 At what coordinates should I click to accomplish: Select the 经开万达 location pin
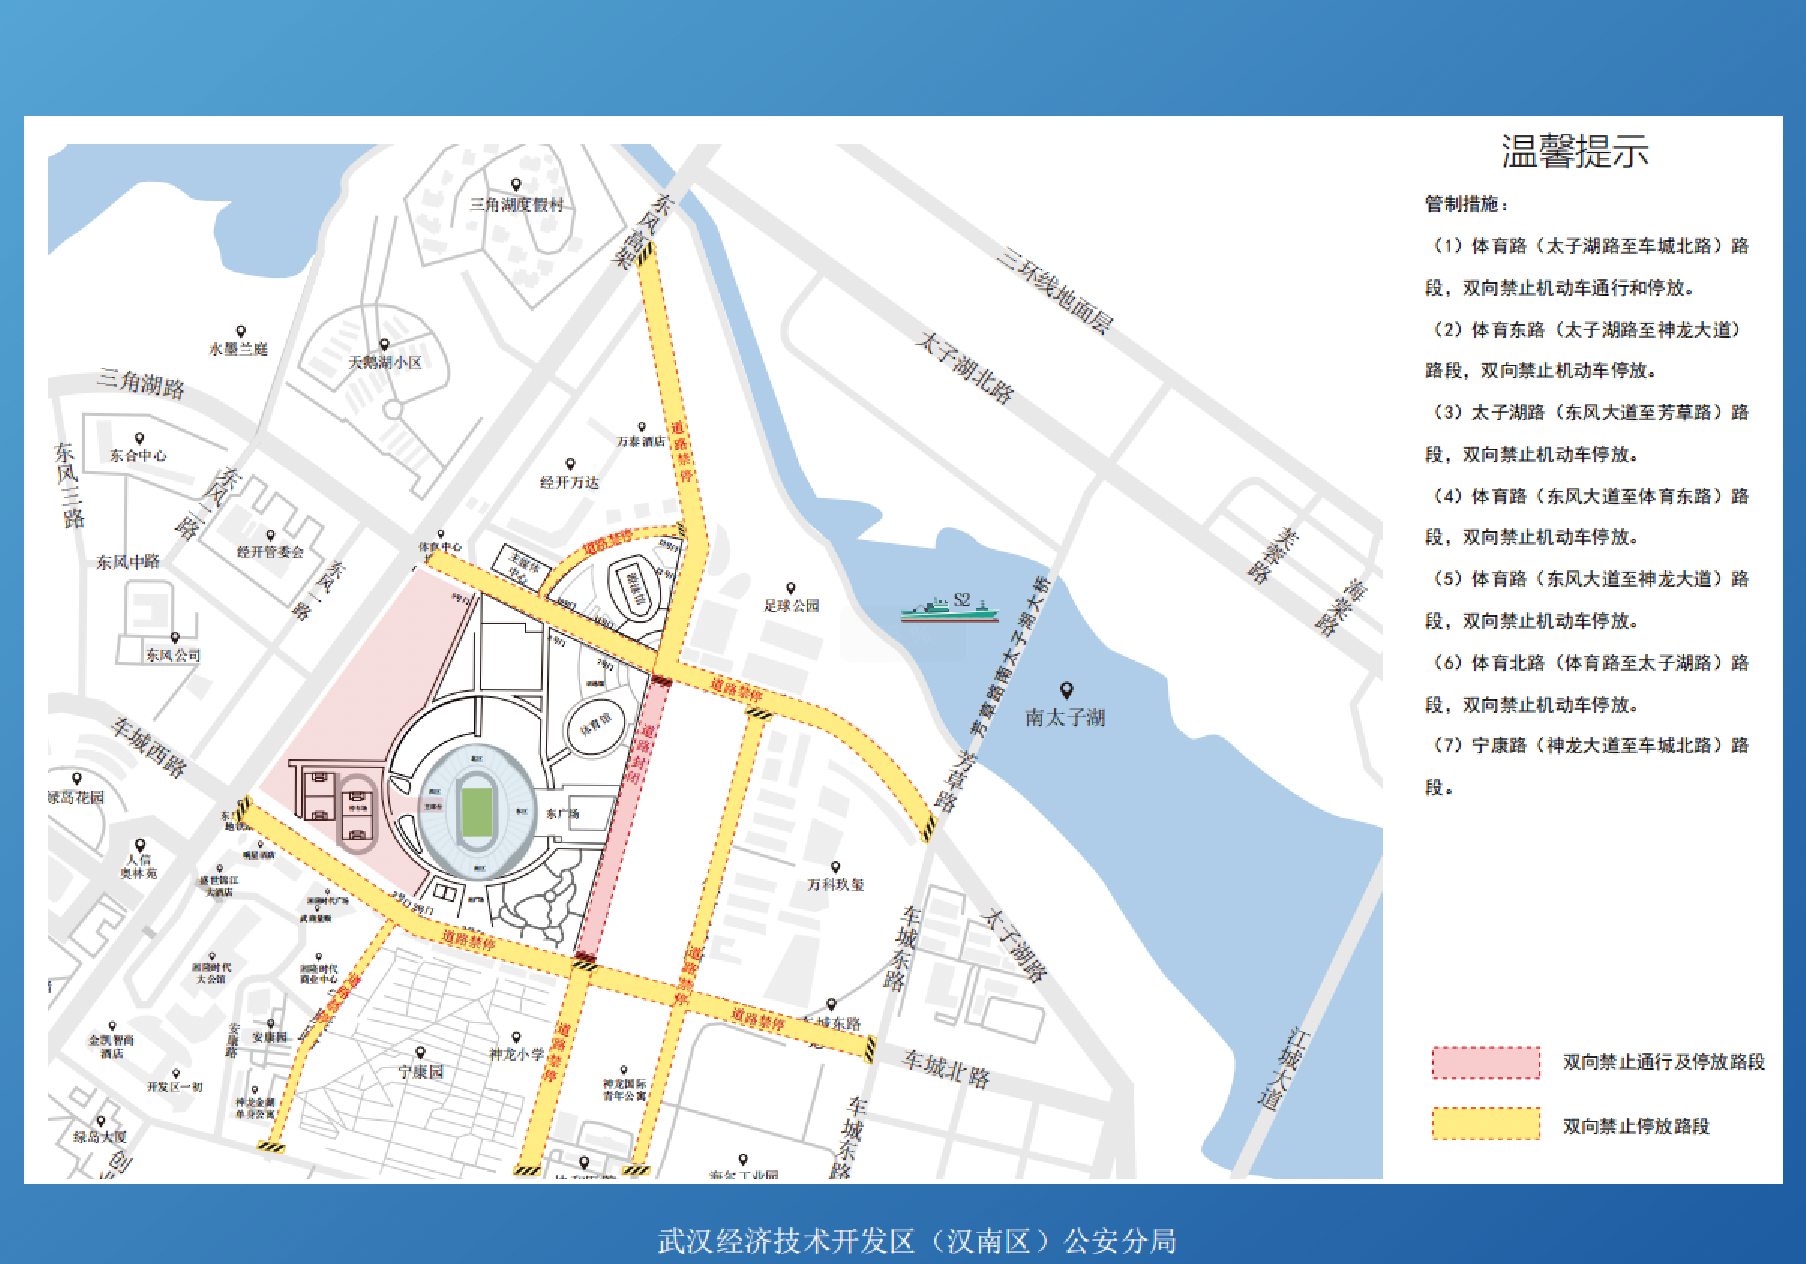coord(570,465)
